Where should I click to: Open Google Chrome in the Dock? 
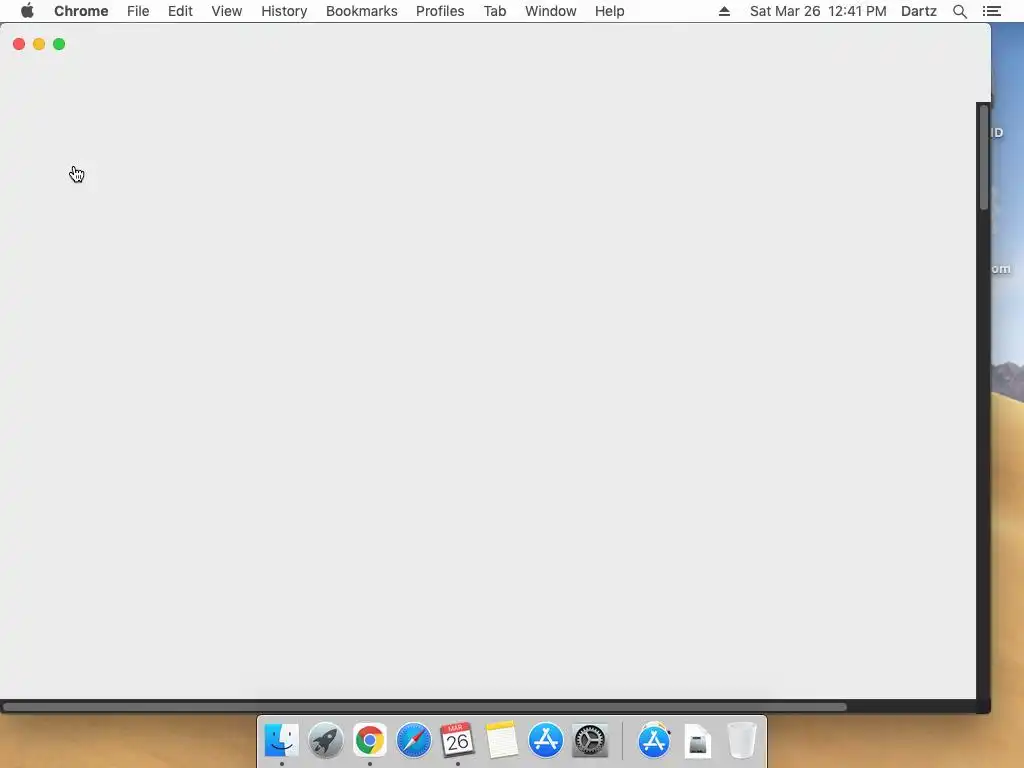(x=370, y=741)
